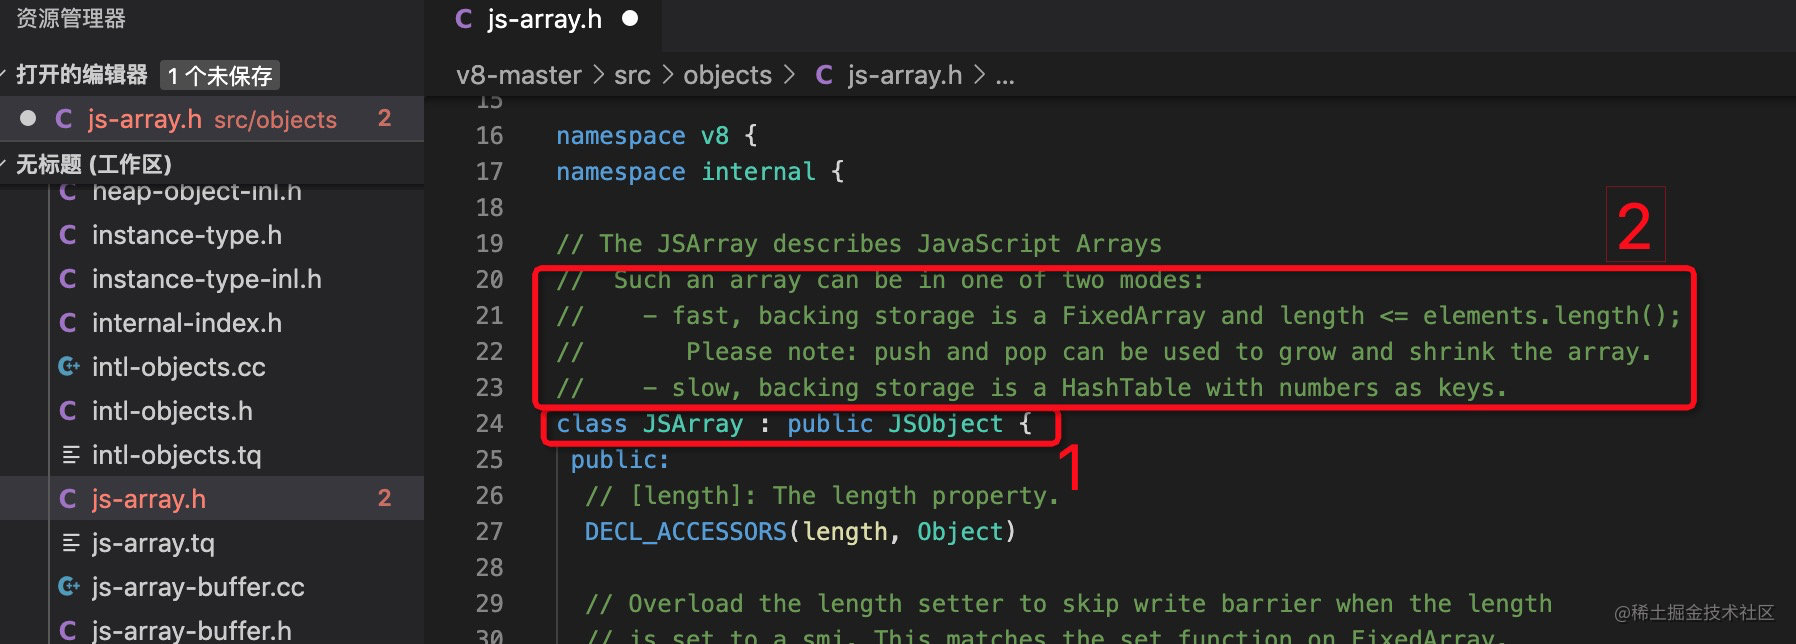
Task: Open heap-object-inl.h in file tree
Action: tap(197, 191)
